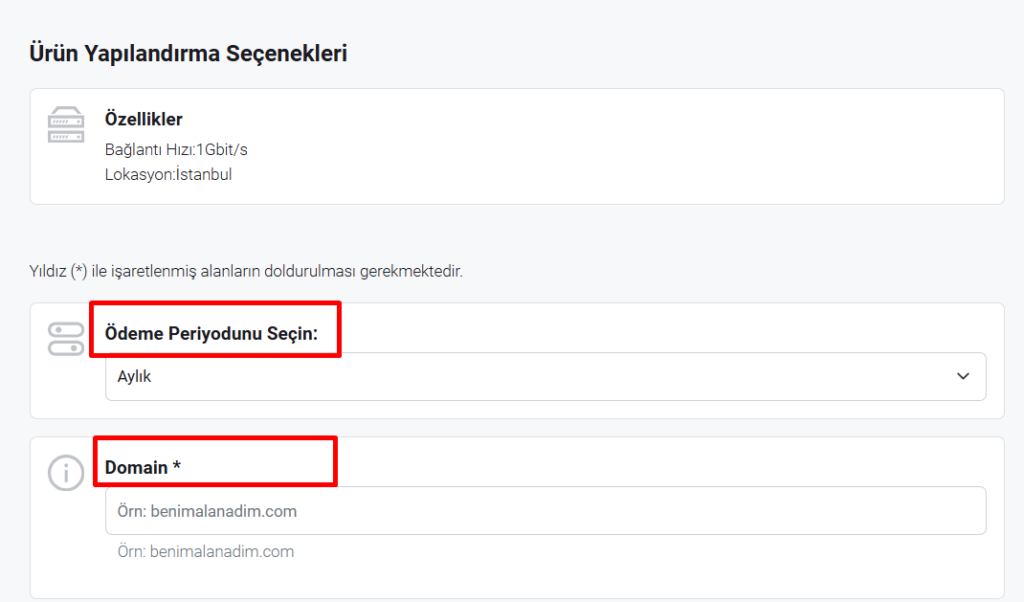Select the Ürün Yapılandırma Seçenekleri heading
Image resolution: width=1024 pixels, height=602 pixels.
pyautogui.click(x=188, y=54)
